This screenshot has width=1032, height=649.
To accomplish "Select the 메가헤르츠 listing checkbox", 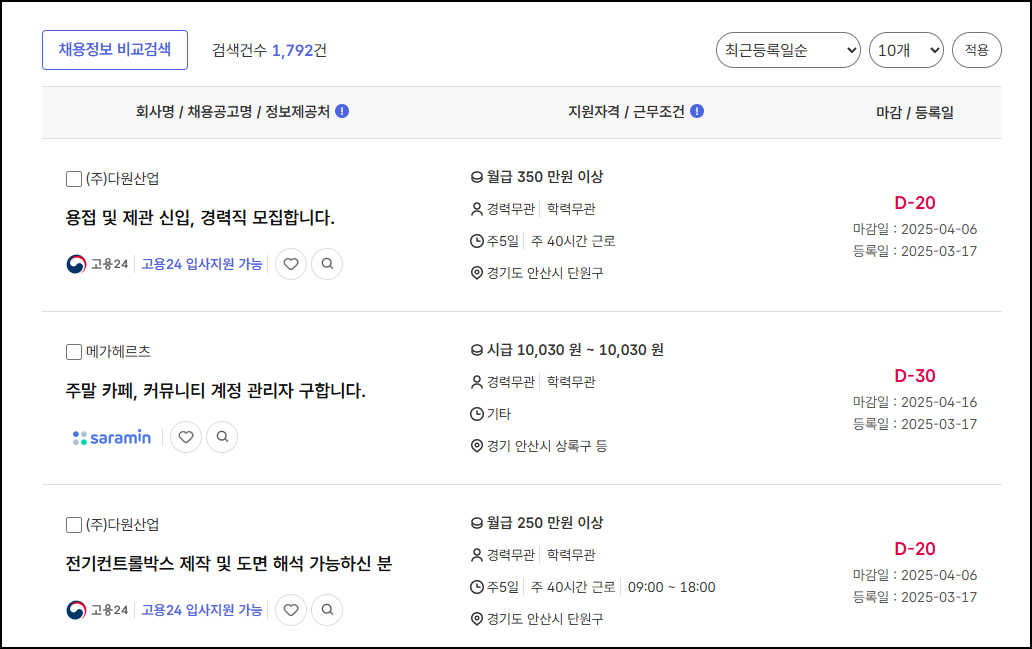I will 73,352.
